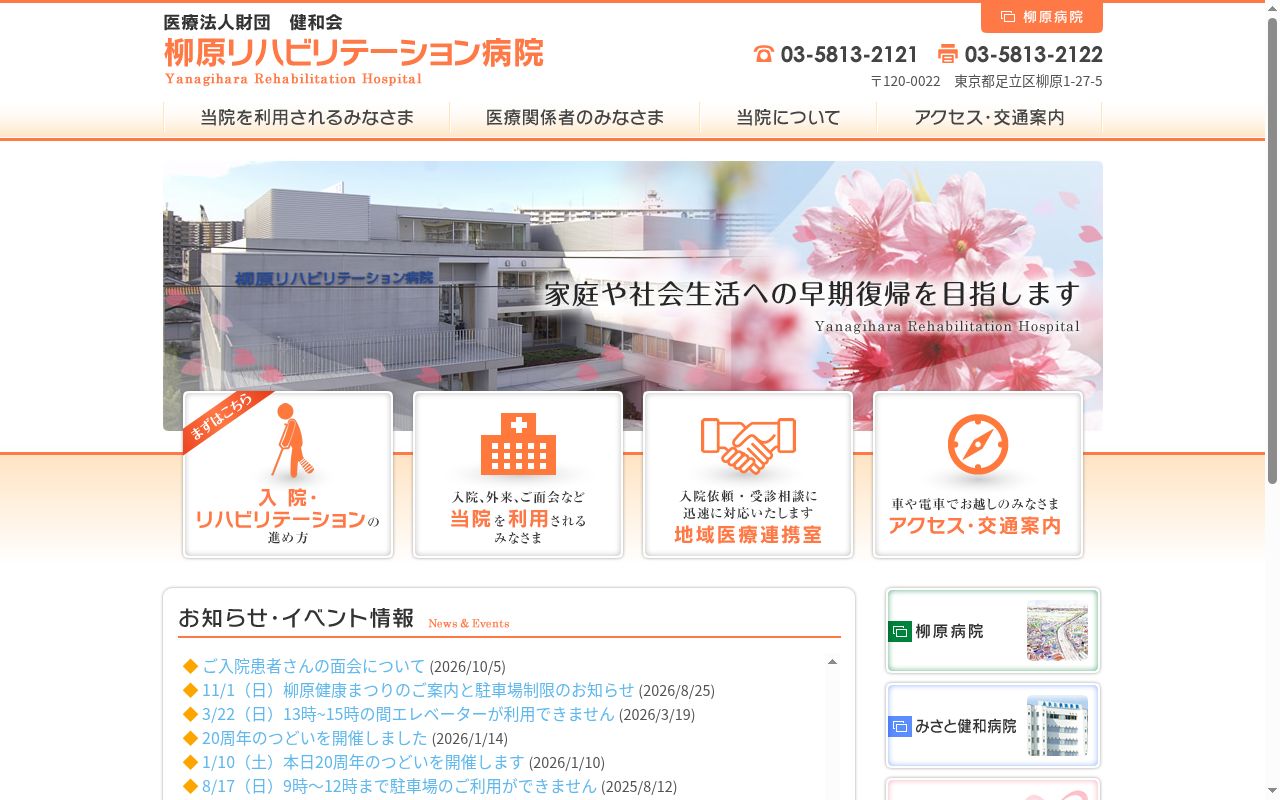Click the window icon in 柳原病院 top button
This screenshot has width=1280, height=800.
(1008, 17)
